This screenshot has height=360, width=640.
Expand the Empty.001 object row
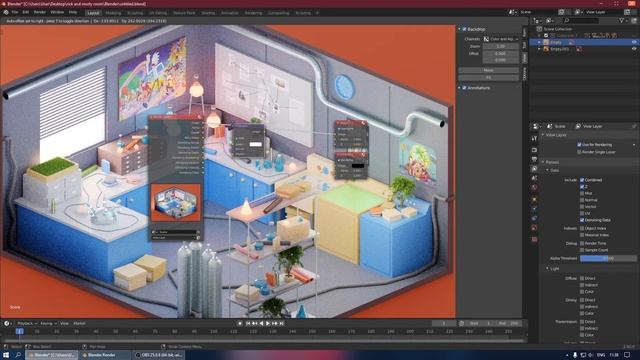pyautogui.click(x=540, y=49)
